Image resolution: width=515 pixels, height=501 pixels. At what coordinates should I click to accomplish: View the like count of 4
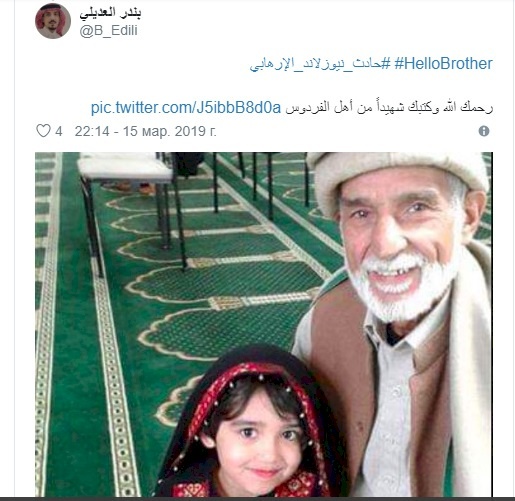pyautogui.click(x=59, y=131)
